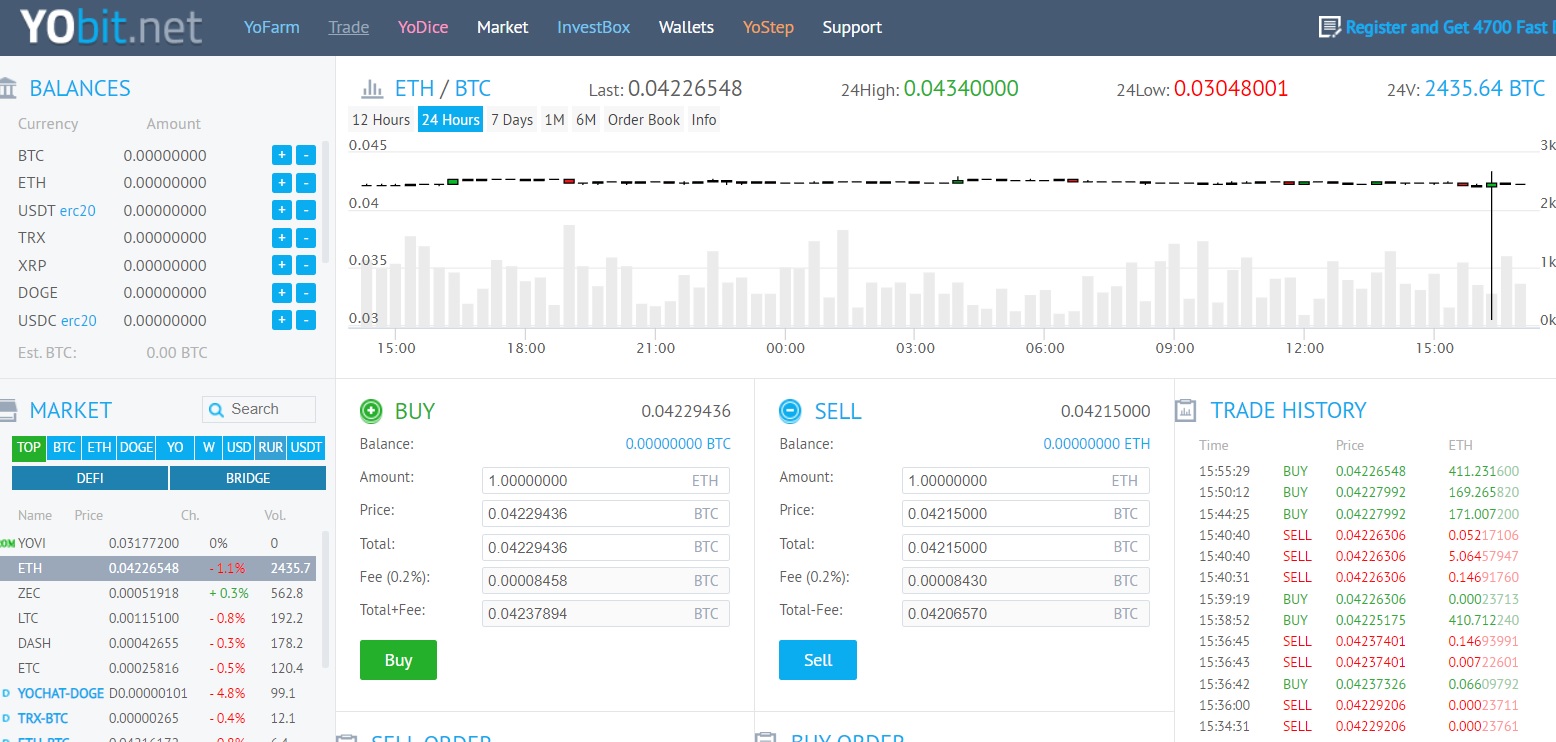Select the DOGE market filter
The width and height of the screenshot is (1556, 742).
(136, 448)
